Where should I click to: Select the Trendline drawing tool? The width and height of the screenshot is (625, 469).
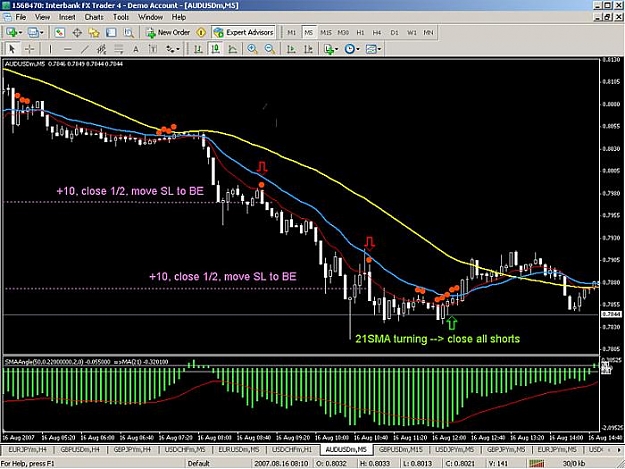click(85, 49)
